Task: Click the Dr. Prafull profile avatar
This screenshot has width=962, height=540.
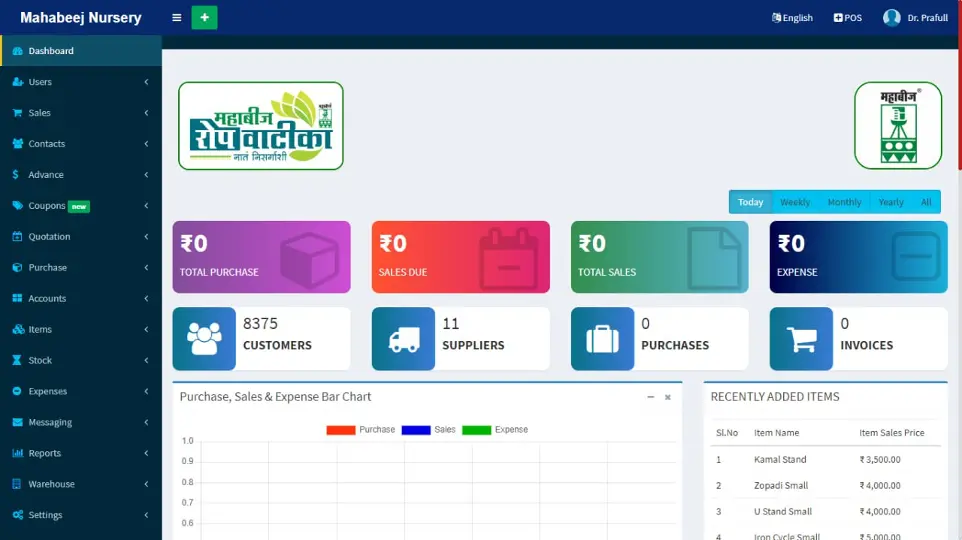Action: click(892, 18)
